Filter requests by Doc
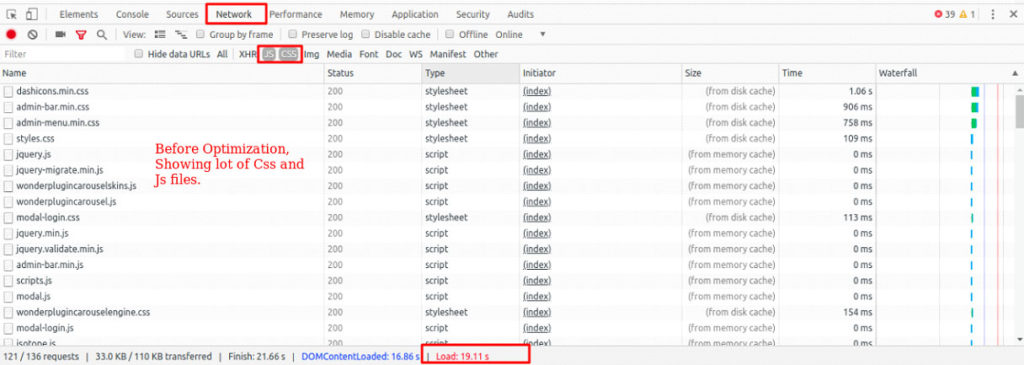The image size is (1024, 365). click(x=394, y=54)
